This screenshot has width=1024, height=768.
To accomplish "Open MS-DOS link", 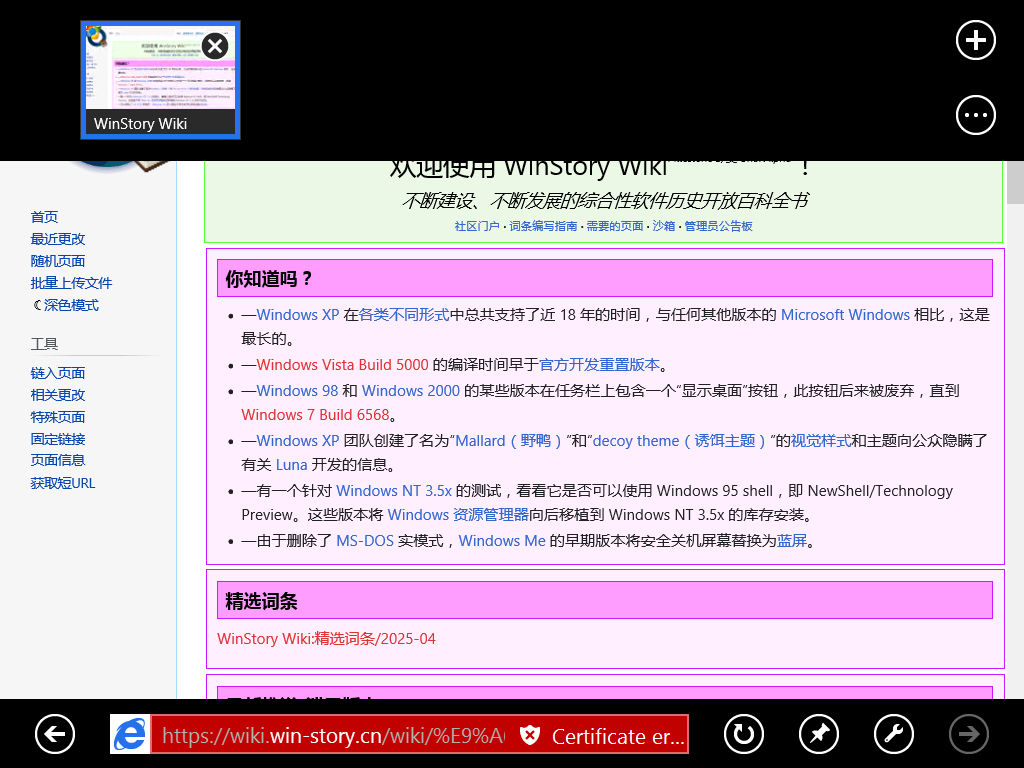I will (x=365, y=541).
